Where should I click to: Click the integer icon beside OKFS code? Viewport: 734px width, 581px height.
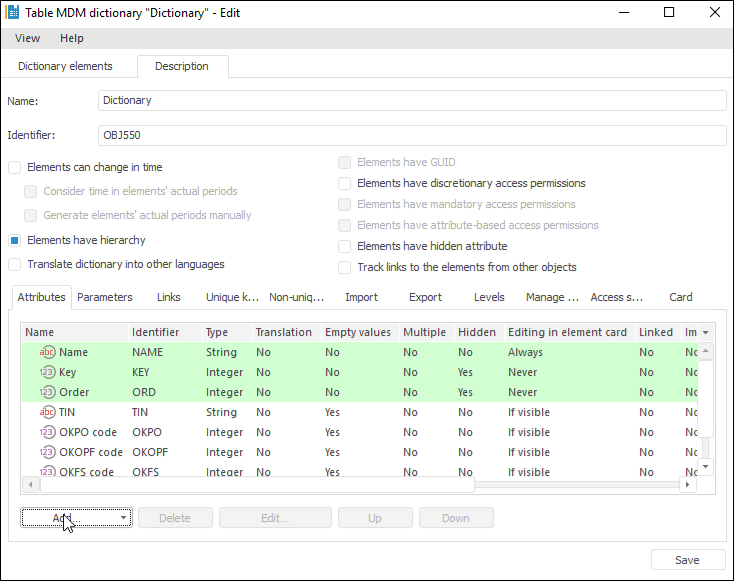click(47, 471)
